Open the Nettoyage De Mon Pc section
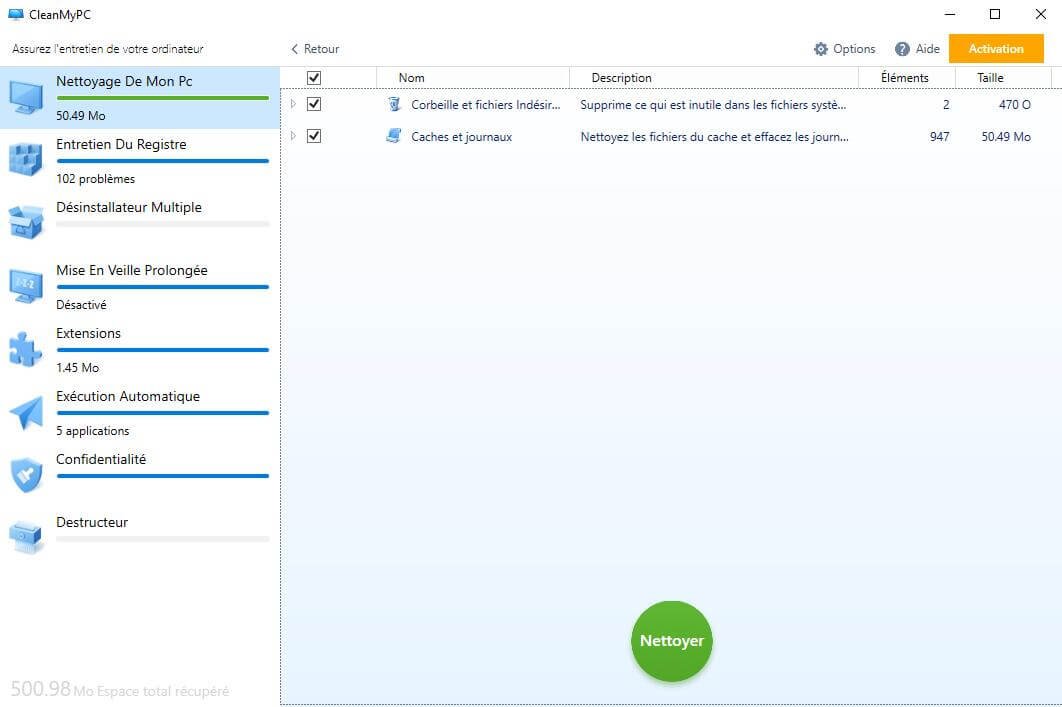Image resolution: width=1062 pixels, height=707 pixels. tap(140, 98)
